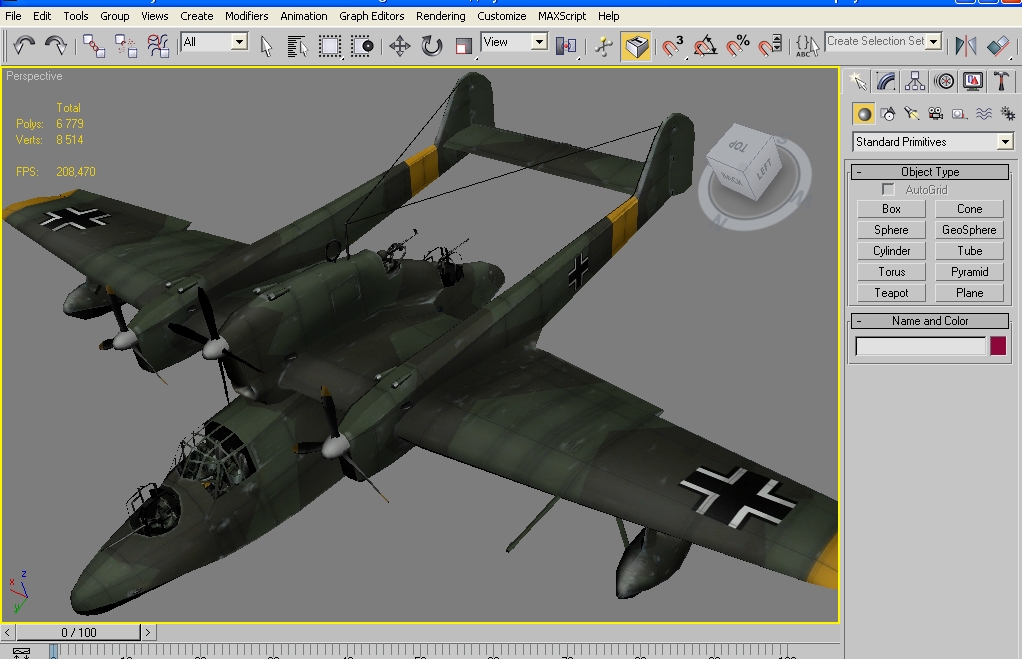1022x659 pixels.
Task: Open the Modifiers menu
Action: 246,16
